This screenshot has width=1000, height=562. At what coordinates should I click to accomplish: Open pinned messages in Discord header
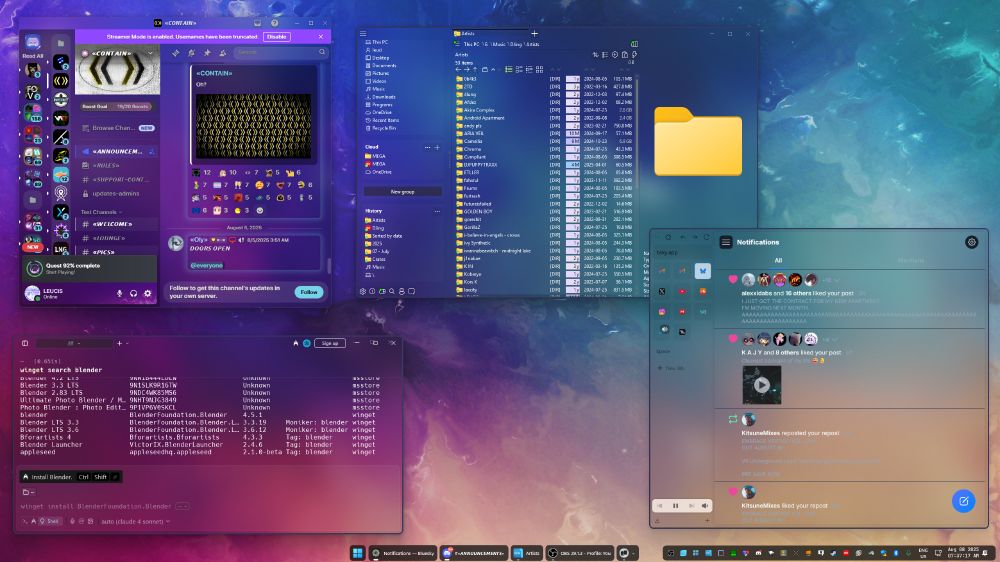(207, 53)
